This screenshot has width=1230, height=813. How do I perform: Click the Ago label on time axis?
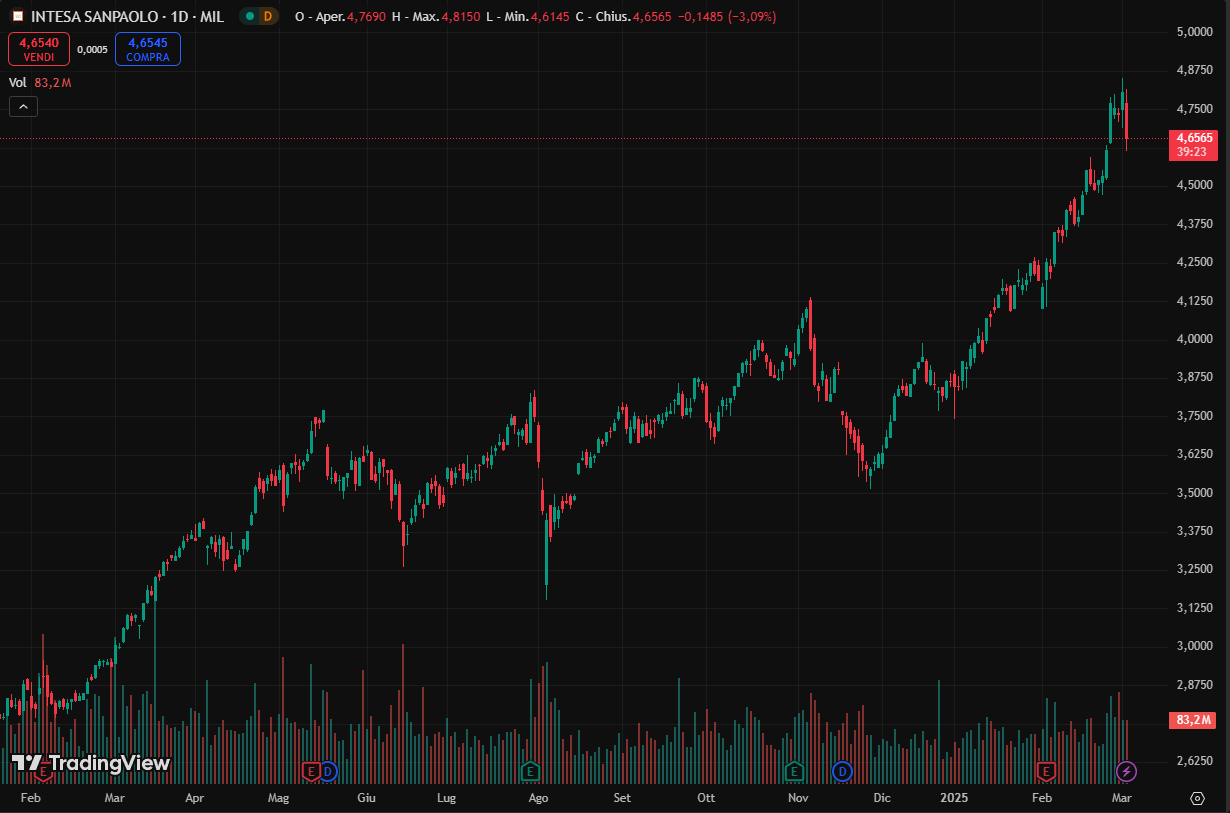click(539, 798)
